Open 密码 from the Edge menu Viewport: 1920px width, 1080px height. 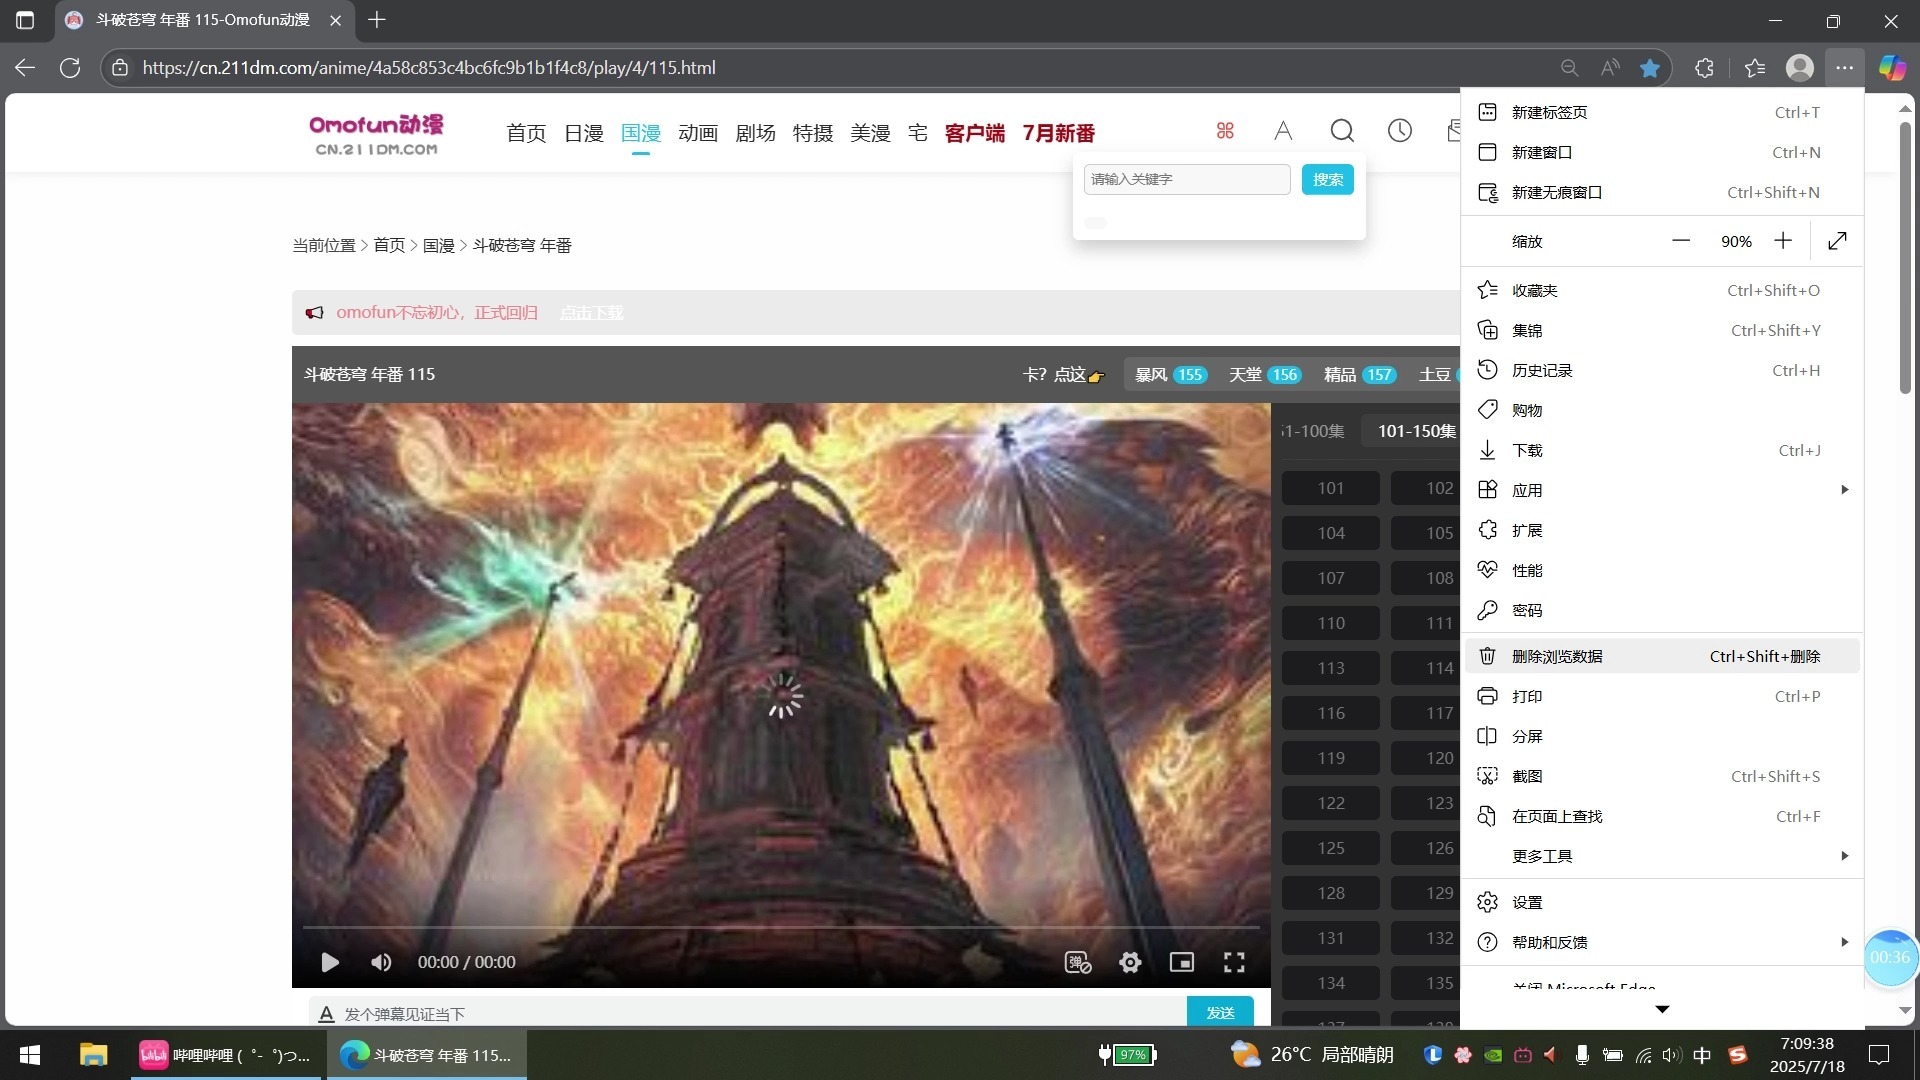point(1662,610)
